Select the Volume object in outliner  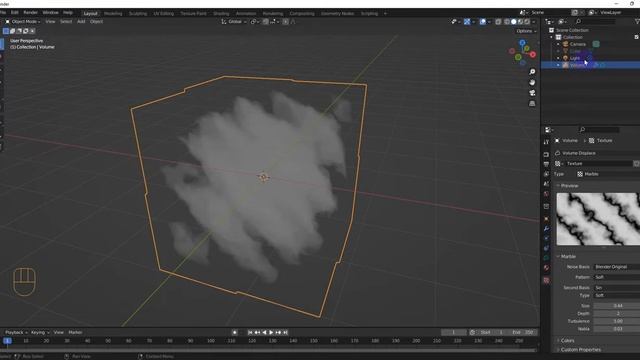(x=591, y=65)
